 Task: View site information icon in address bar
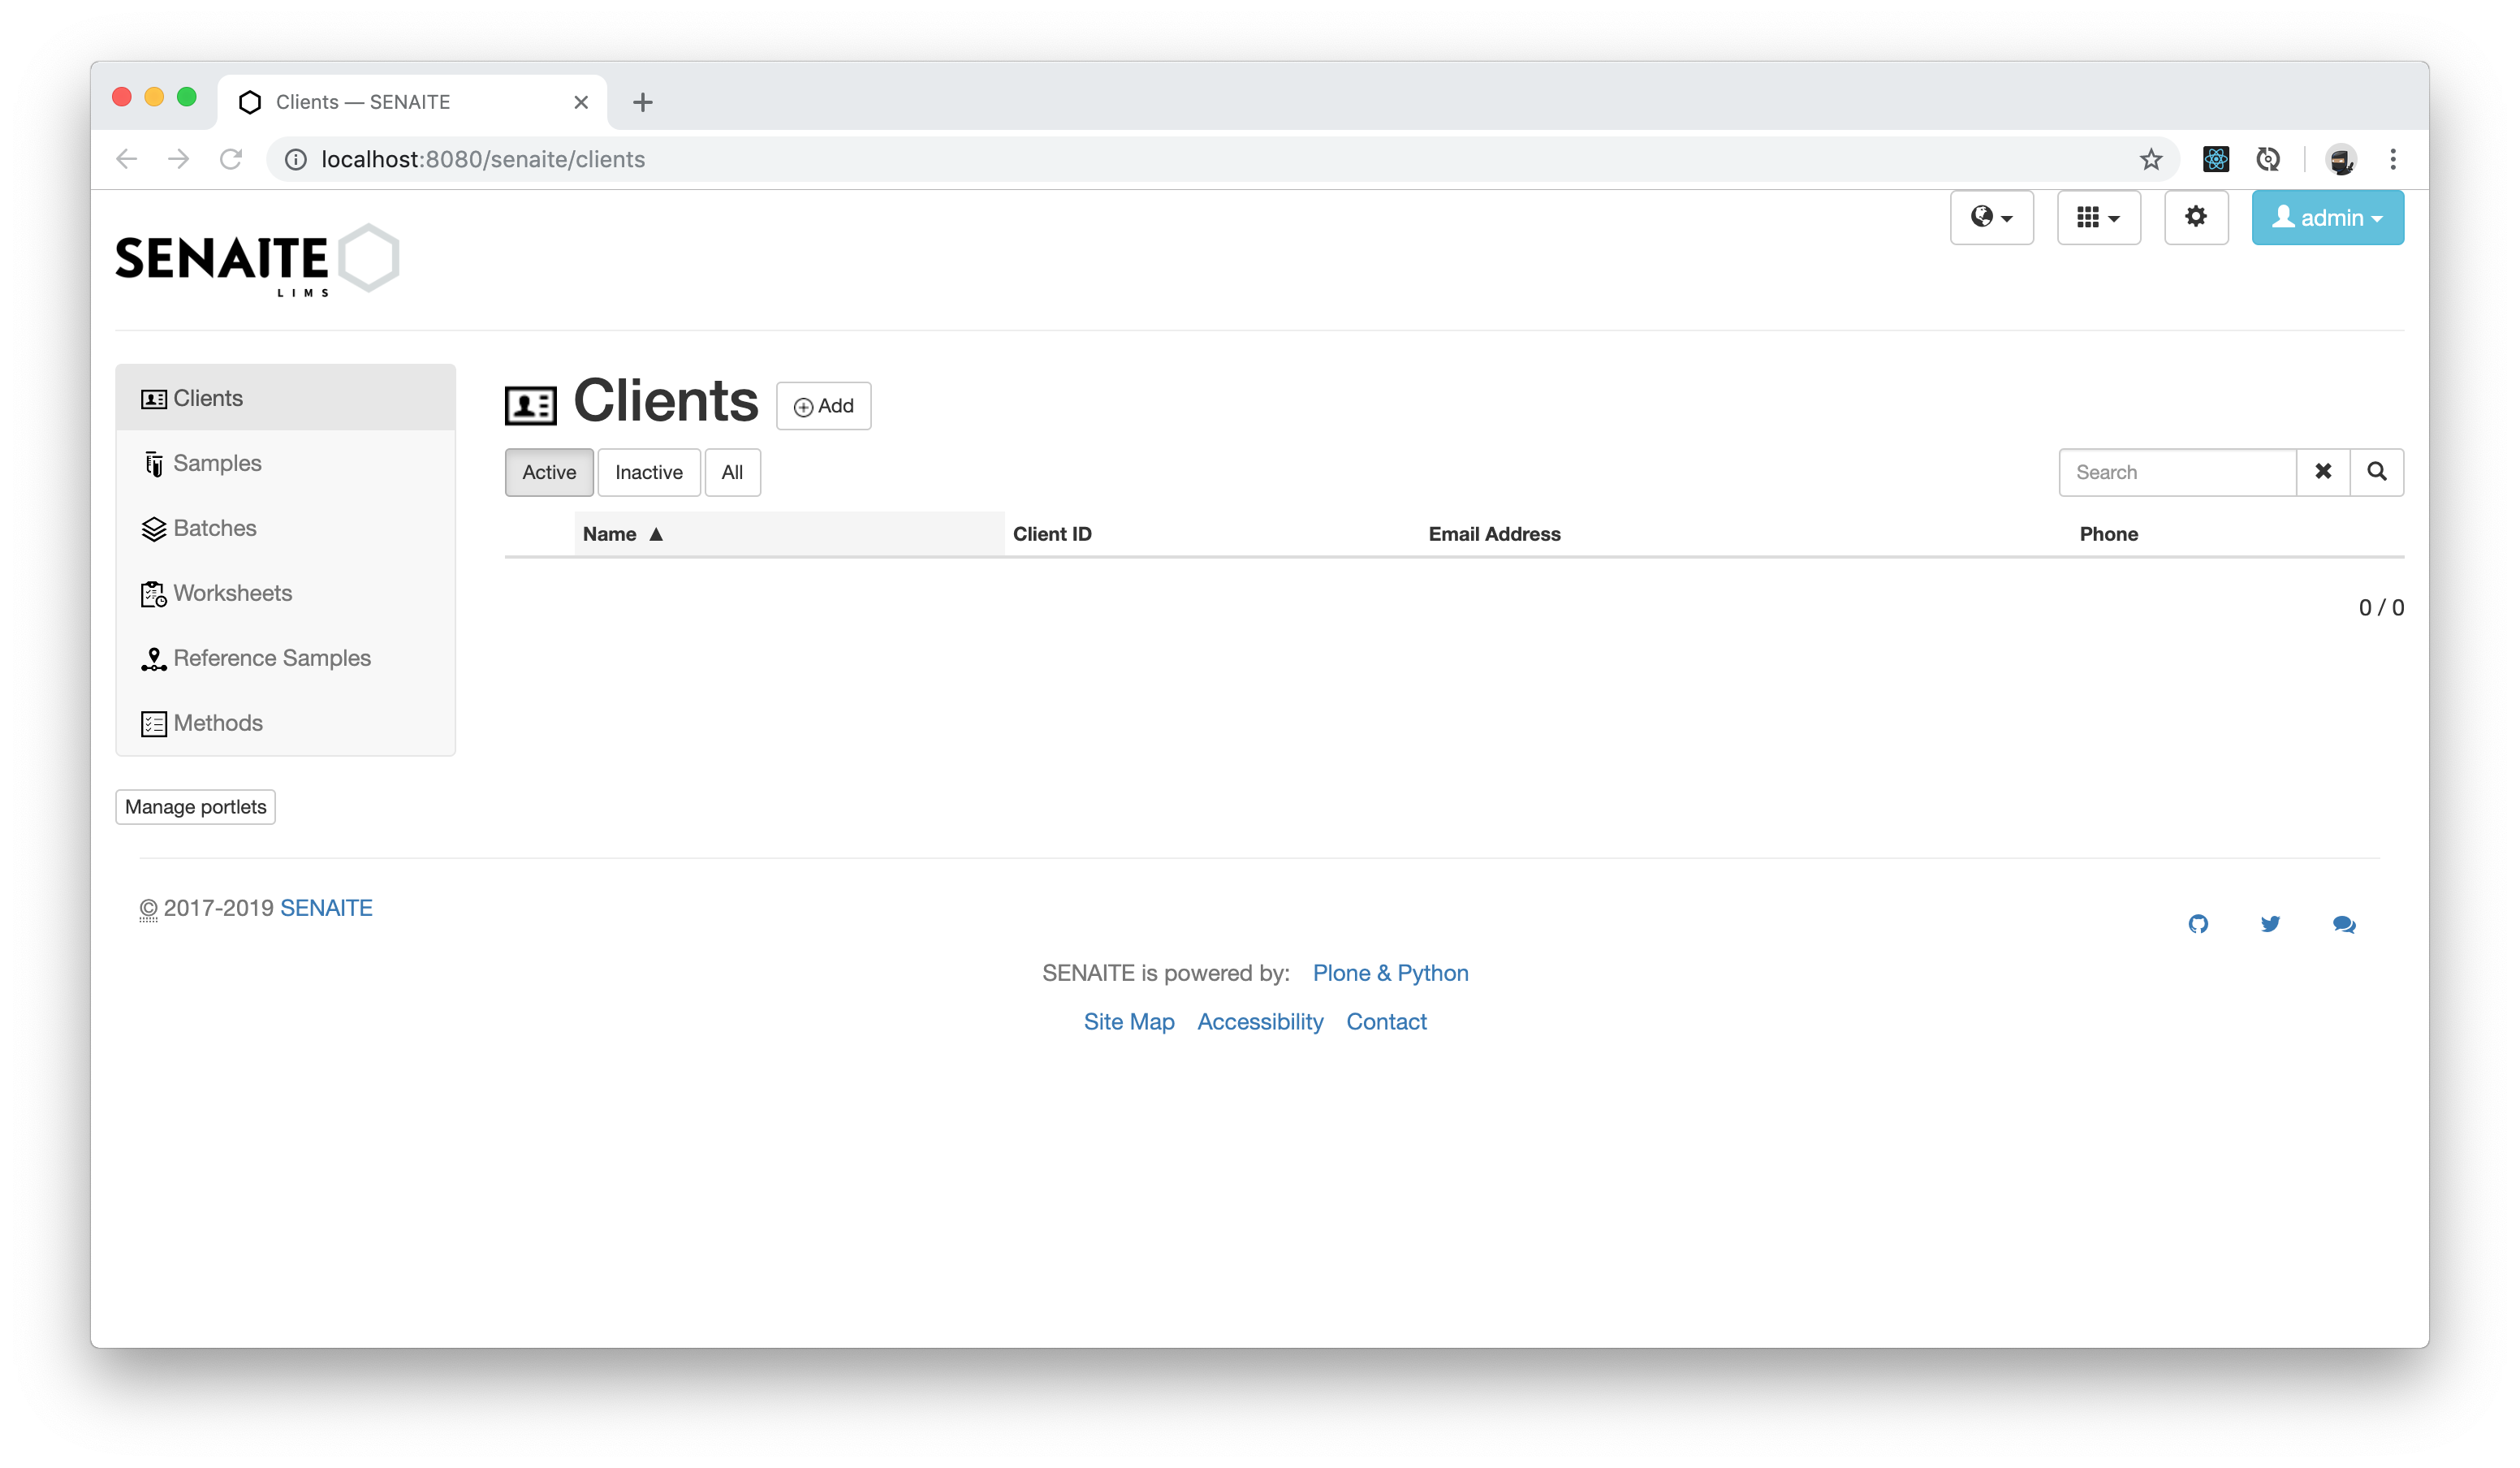tap(296, 160)
